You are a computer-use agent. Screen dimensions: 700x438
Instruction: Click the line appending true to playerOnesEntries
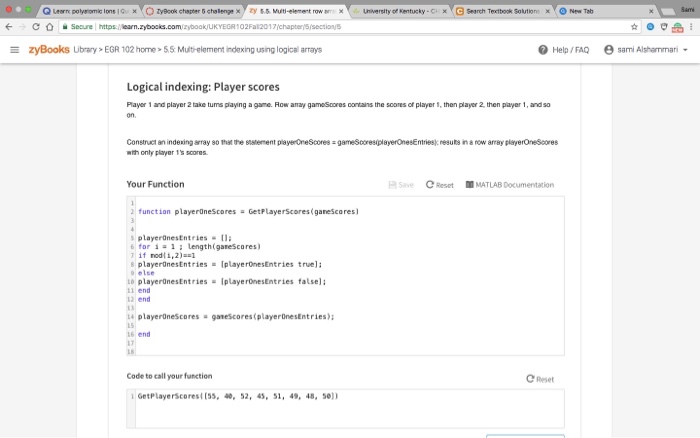click(x=230, y=264)
